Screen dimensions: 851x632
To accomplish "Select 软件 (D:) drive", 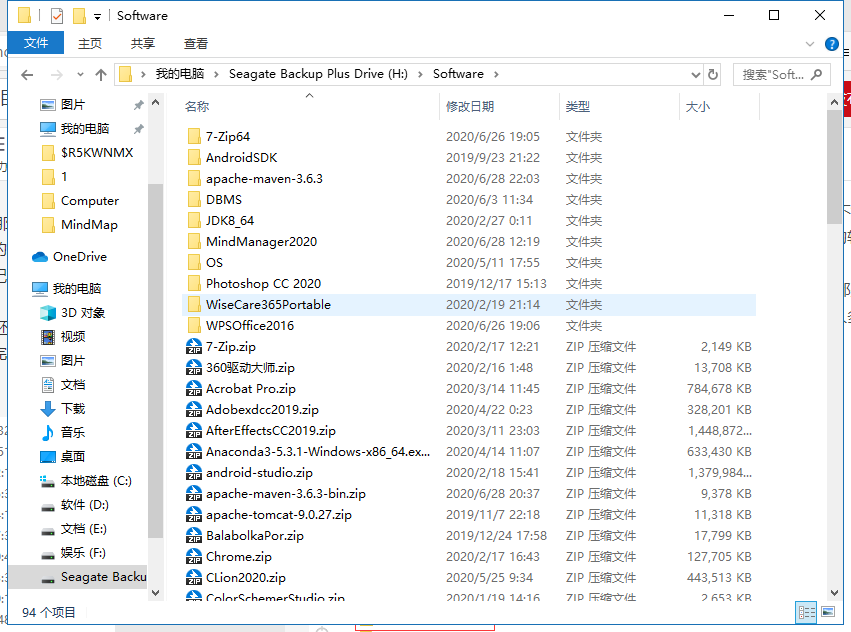I will coord(84,505).
